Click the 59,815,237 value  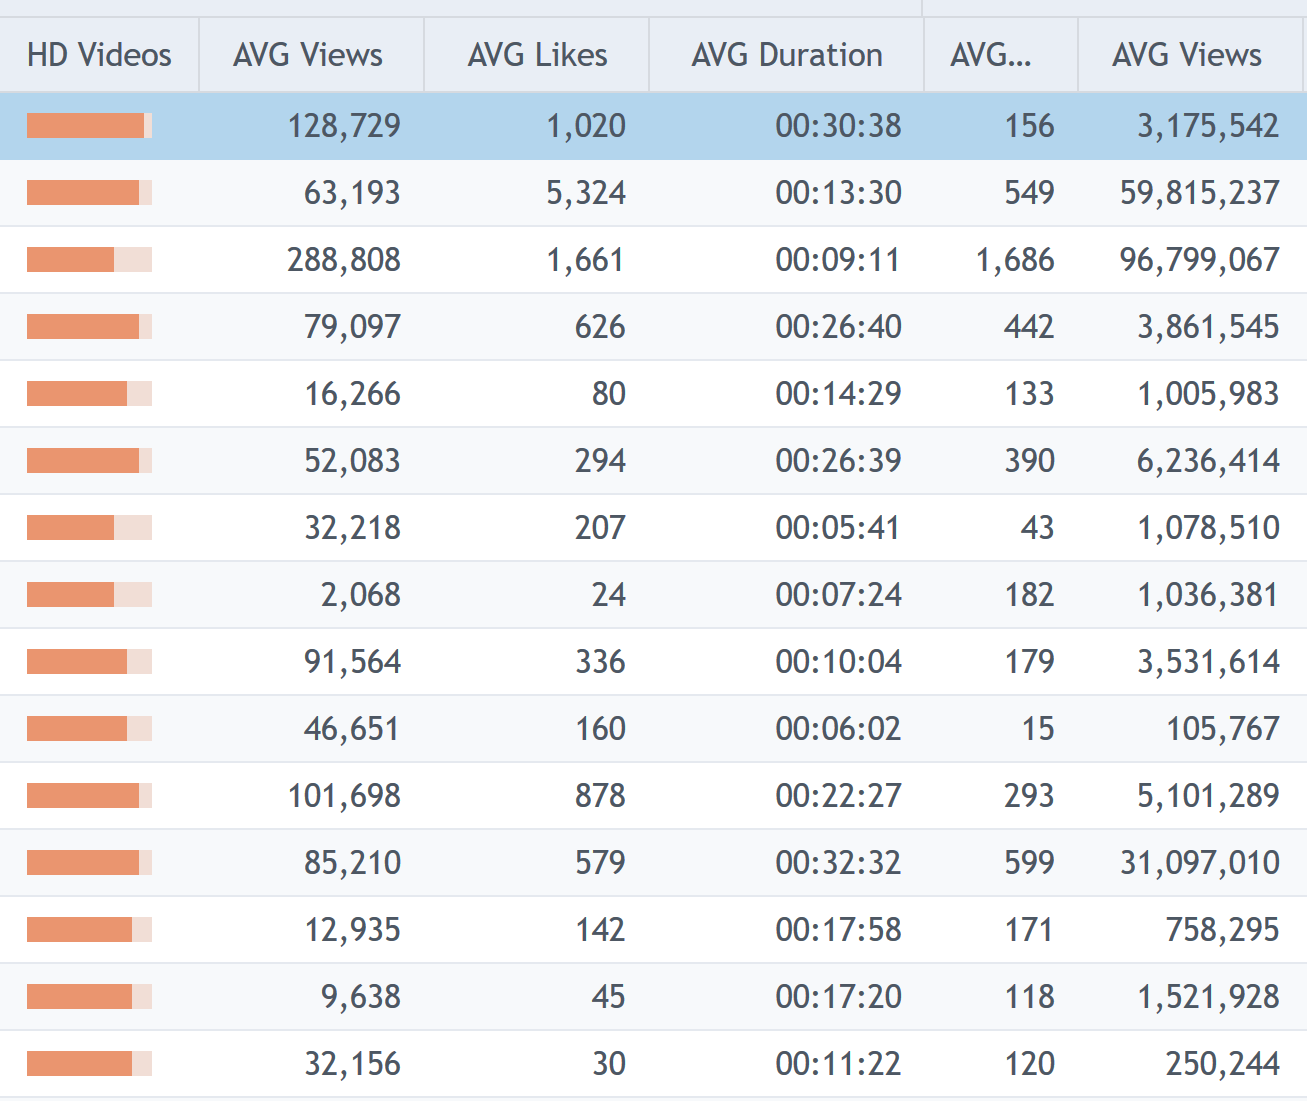(1199, 193)
